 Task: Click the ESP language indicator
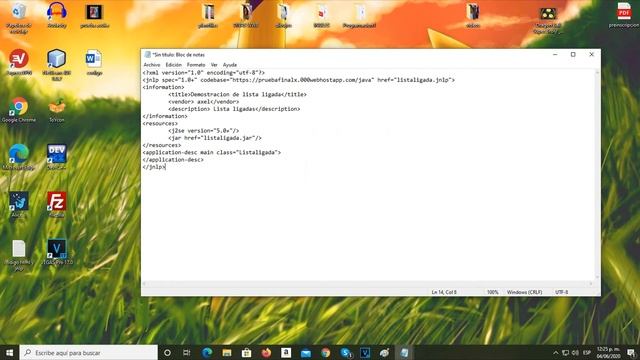click(587, 353)
